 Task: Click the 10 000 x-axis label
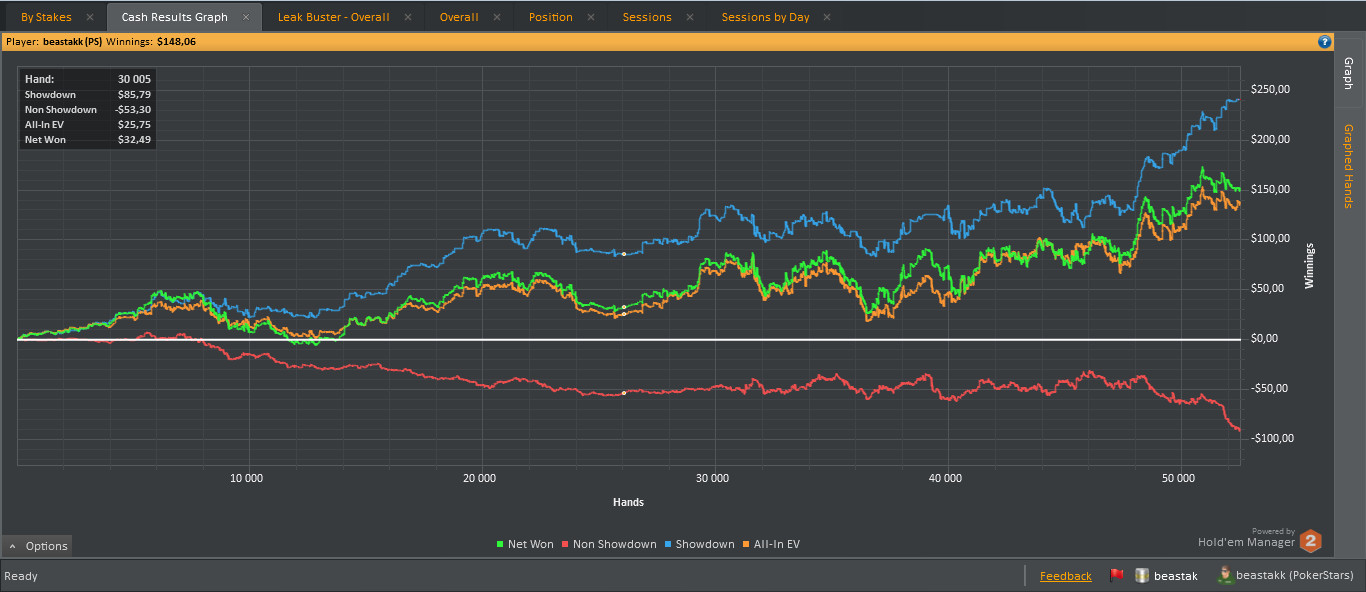pyautogui.click(x=246, y=478)
